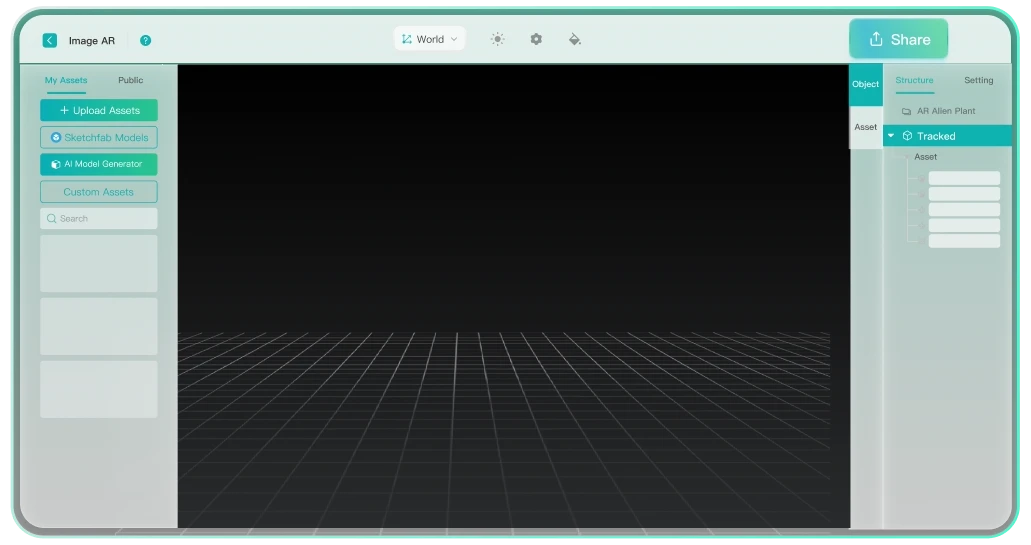Launch the AI Model Generator
1031x545 pixels.
tap(99, 164)
